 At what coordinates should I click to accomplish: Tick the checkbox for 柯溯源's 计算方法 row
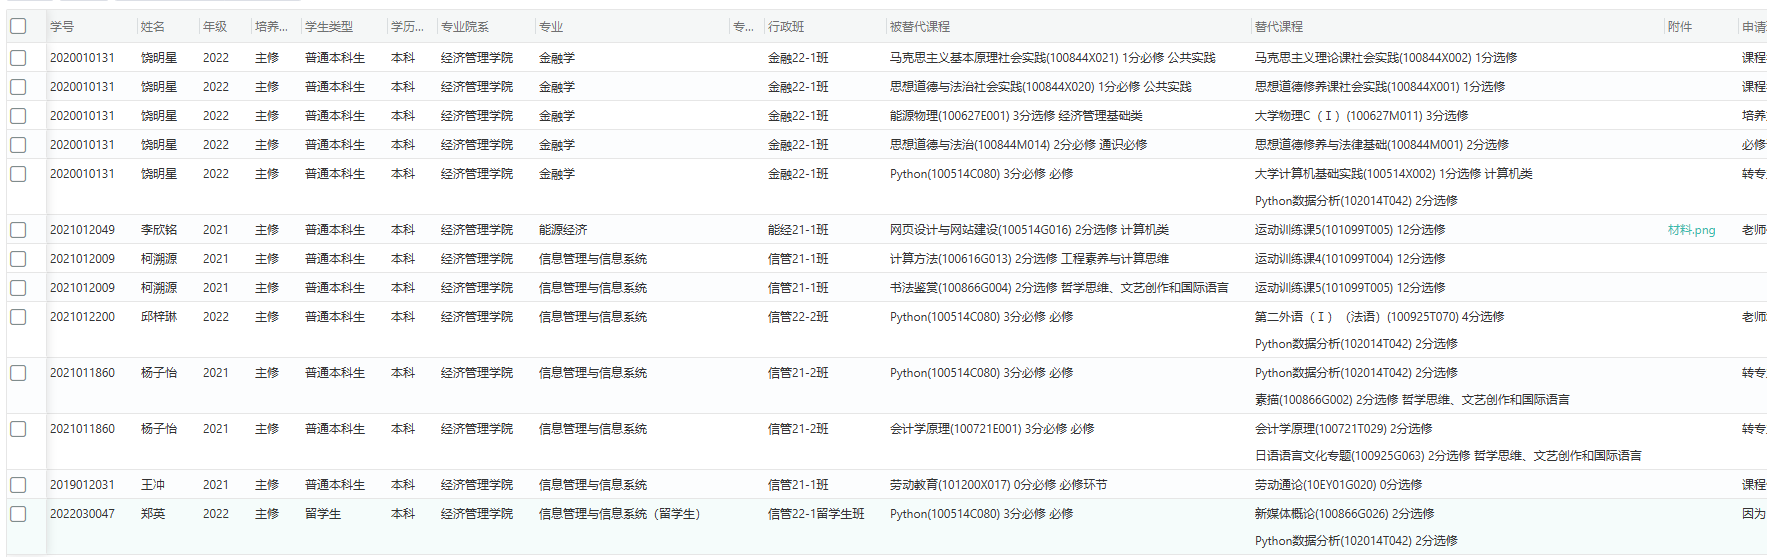pyautogui.click(x=18, y=259)
